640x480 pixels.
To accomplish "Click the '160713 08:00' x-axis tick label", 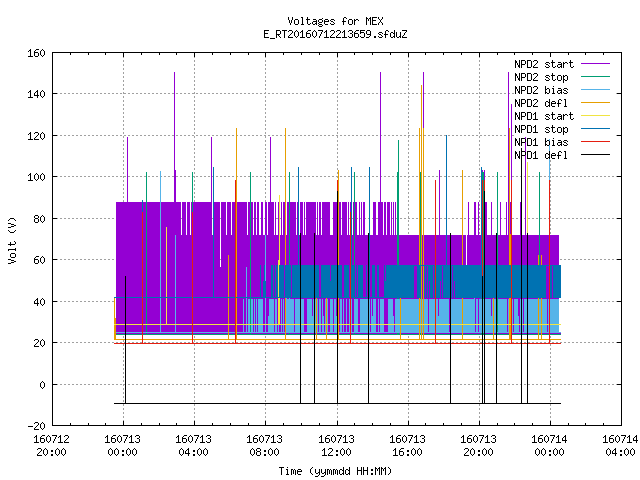I will point(264,446).
